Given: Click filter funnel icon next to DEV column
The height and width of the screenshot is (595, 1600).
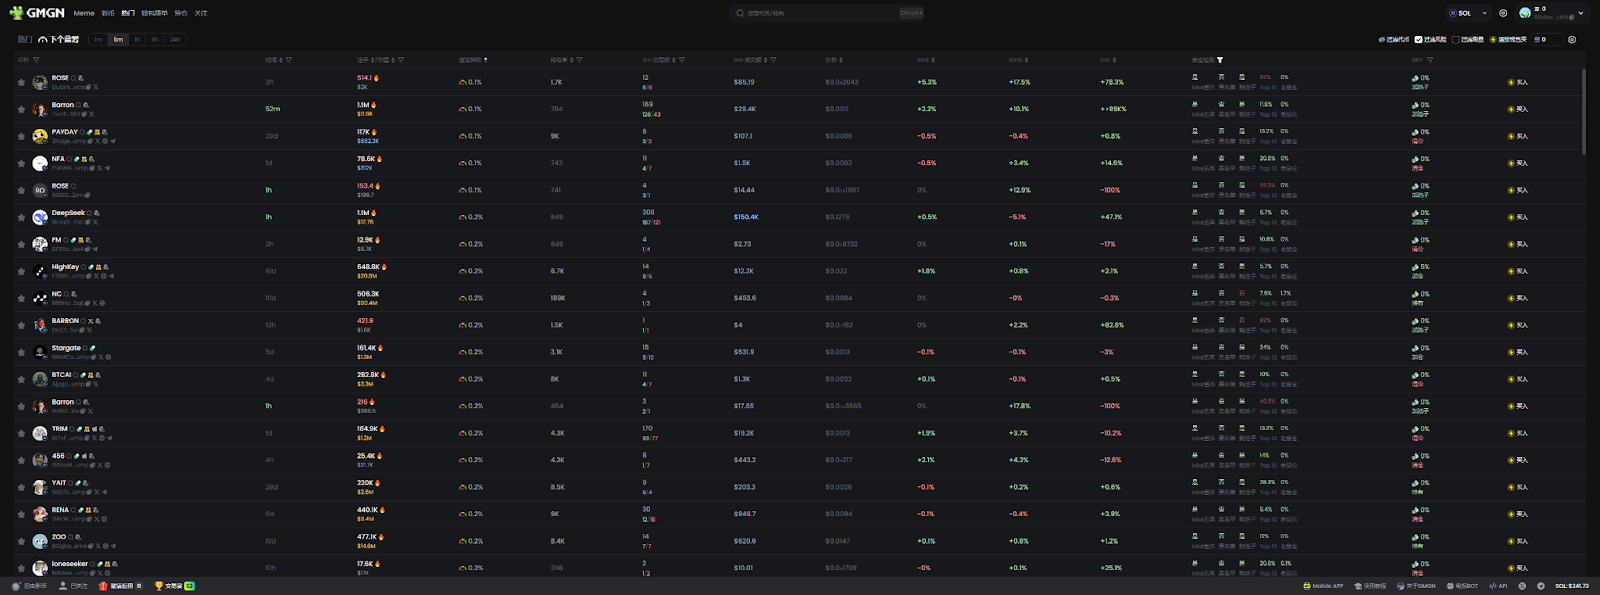Looking at the screenshot, I should pyautogui.click(x=1430, y=60).
